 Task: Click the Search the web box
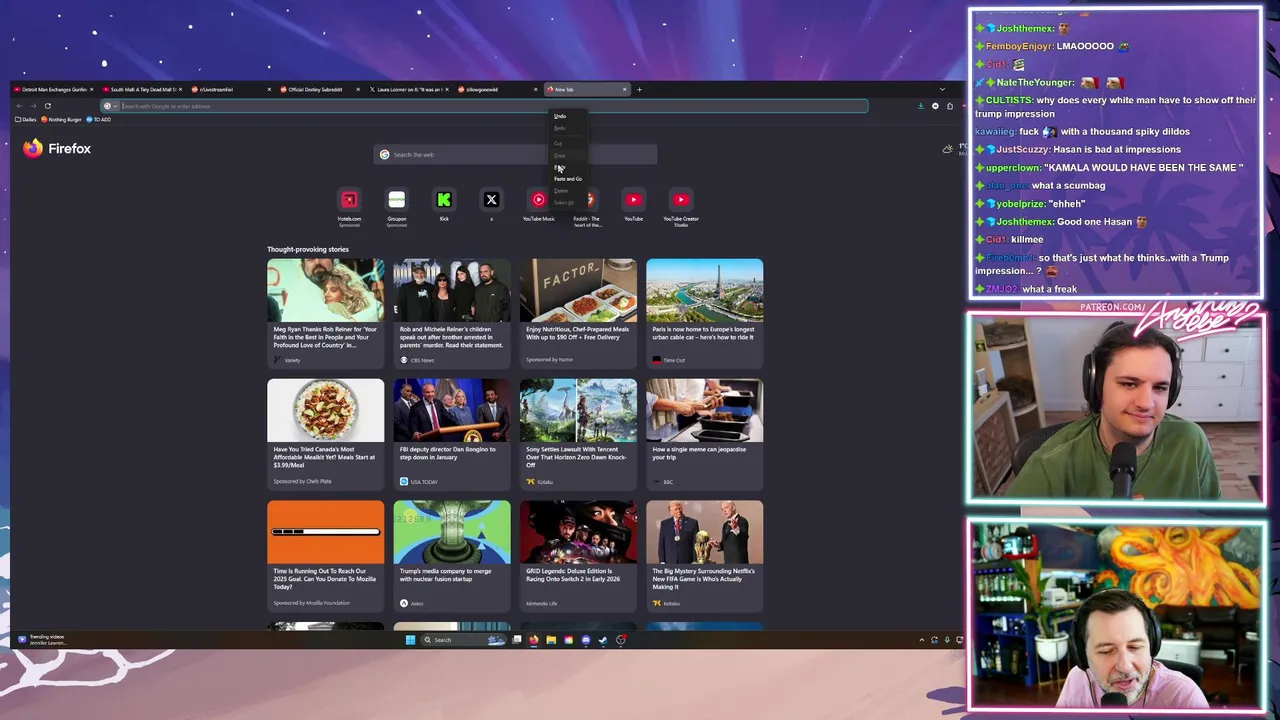(x=516, y=154)
